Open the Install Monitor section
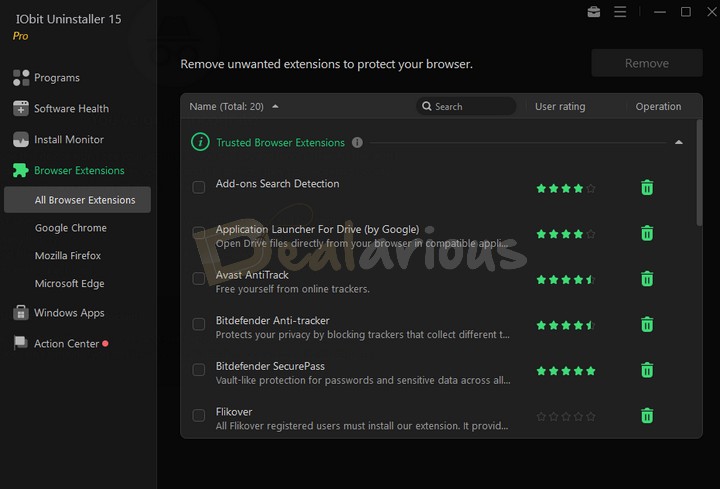 coord(69,139)
